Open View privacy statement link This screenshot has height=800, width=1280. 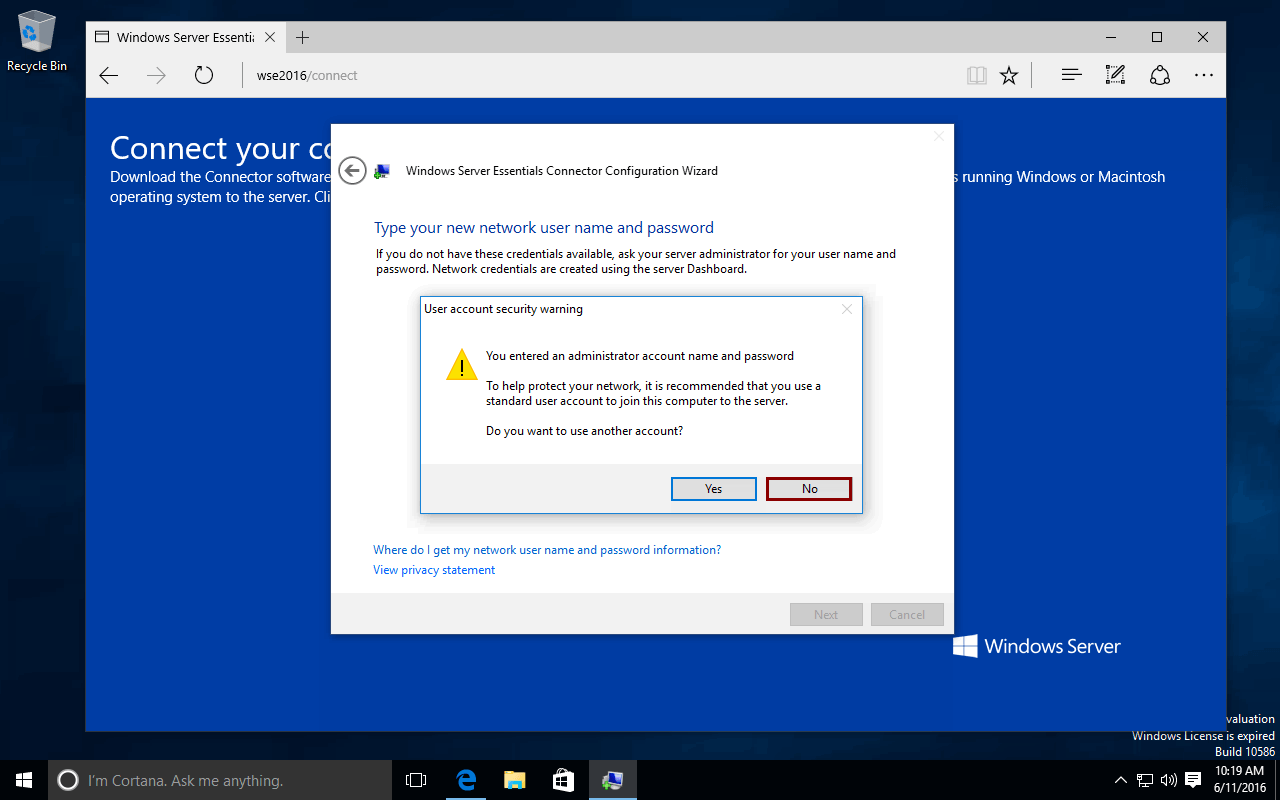pyautogui.click(x=434, y=570)
